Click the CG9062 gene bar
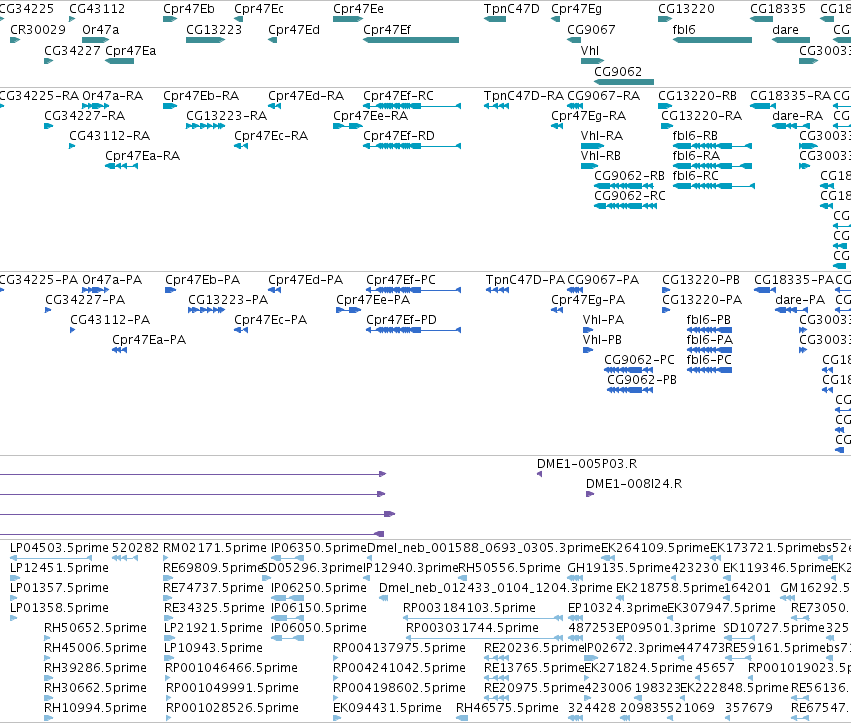 [x=624, y=82]
